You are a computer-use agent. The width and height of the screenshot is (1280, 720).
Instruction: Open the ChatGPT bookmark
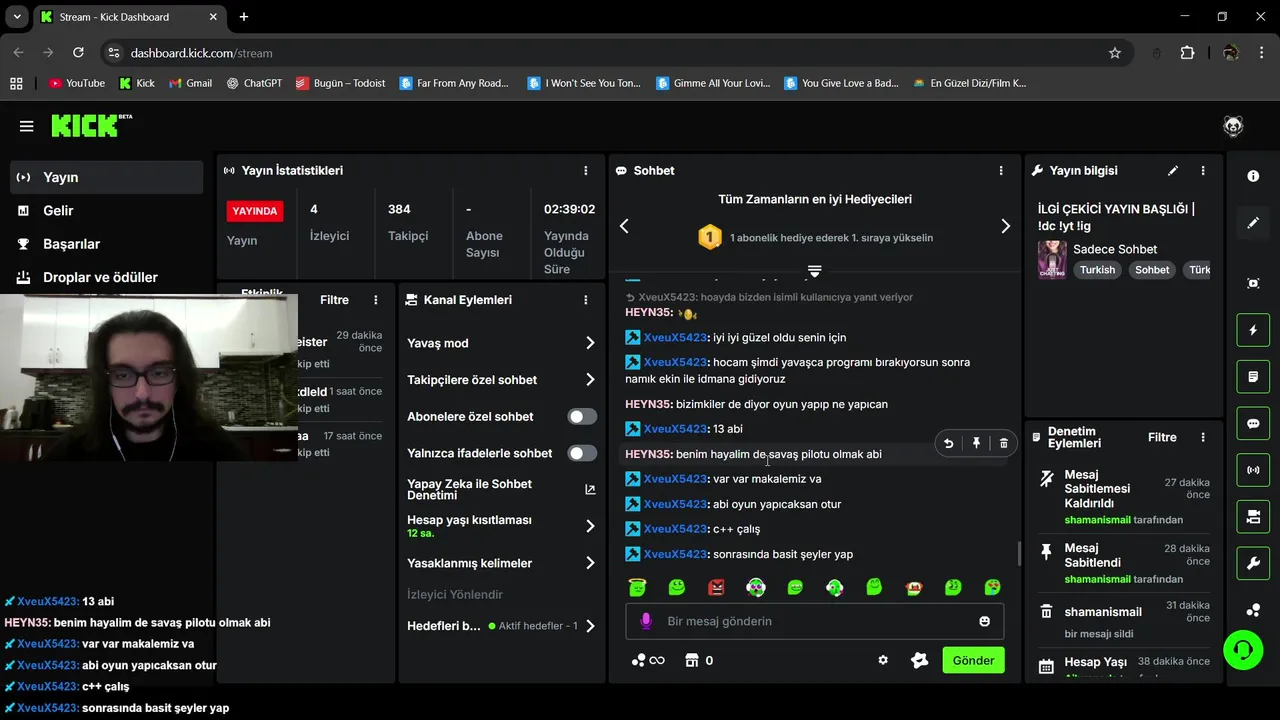[254, 83]
